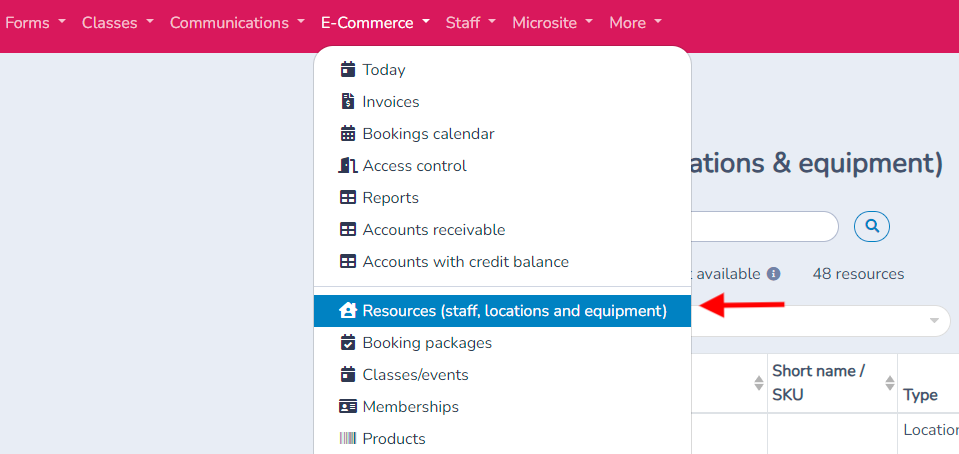
Task: Open the Classes dropdown menu
Action: 117,23
